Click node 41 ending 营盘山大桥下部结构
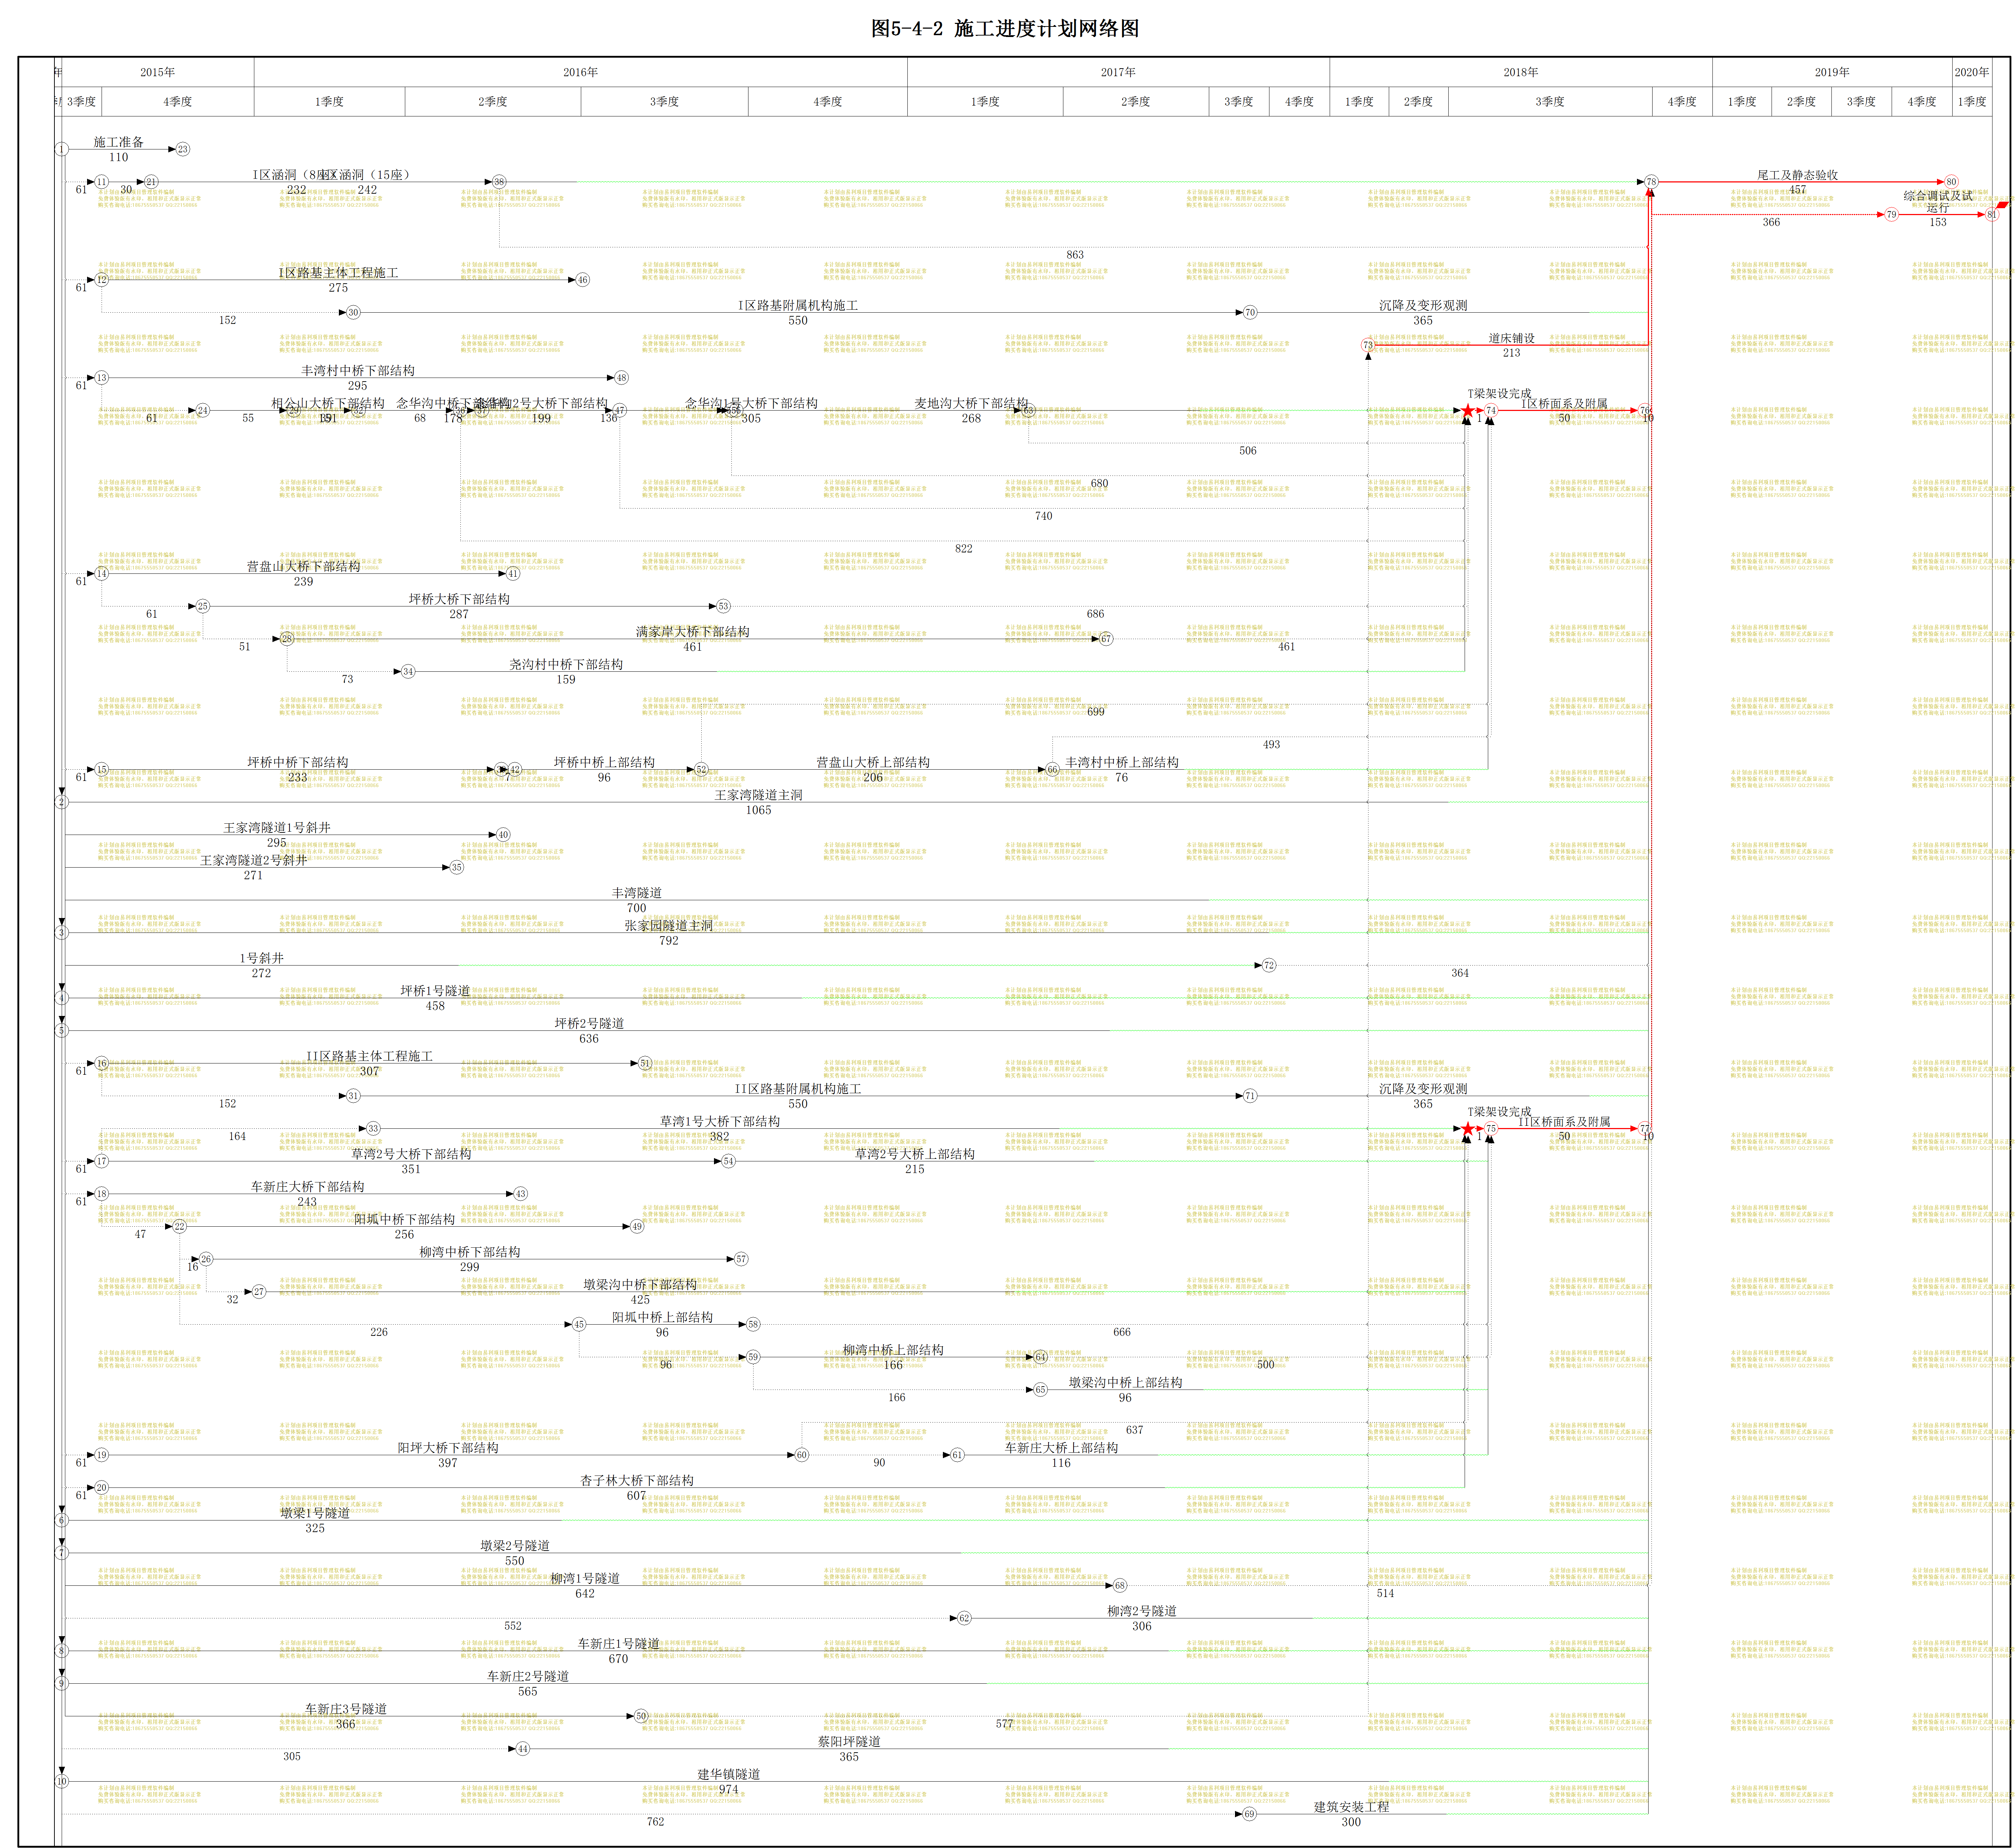The width and height of the screenshot is (2015, 1848). (513, 574)
